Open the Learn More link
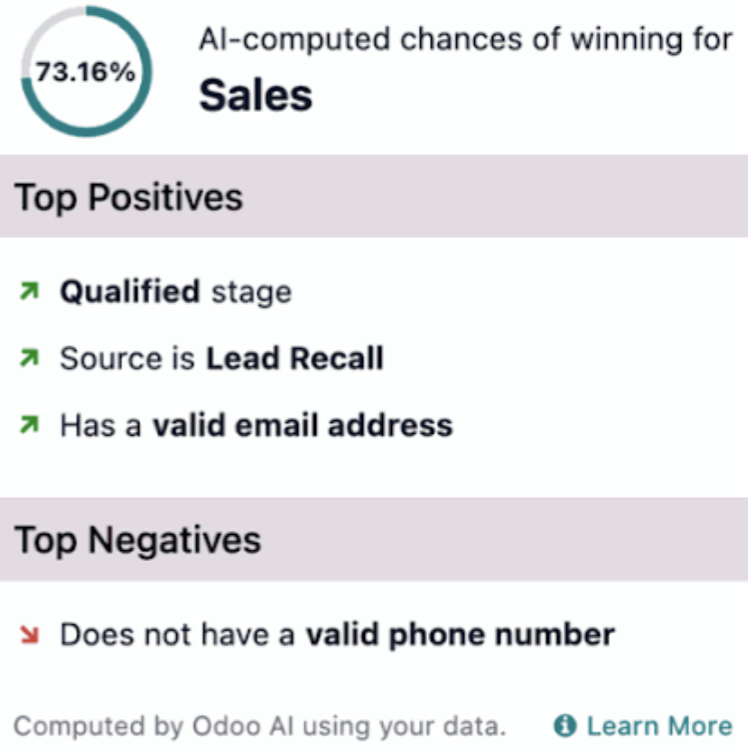This screenshot has height=754, width=748. tap(659, 725)
